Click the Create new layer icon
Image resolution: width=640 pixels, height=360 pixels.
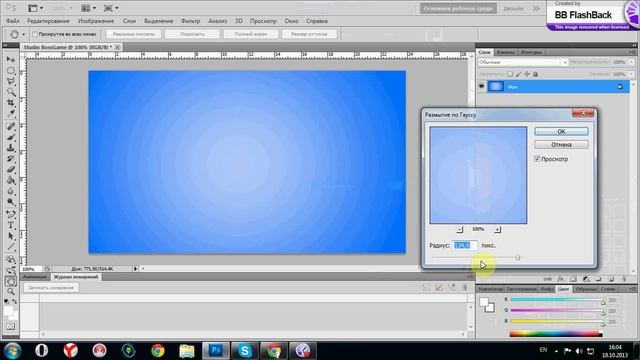point(611,279)
